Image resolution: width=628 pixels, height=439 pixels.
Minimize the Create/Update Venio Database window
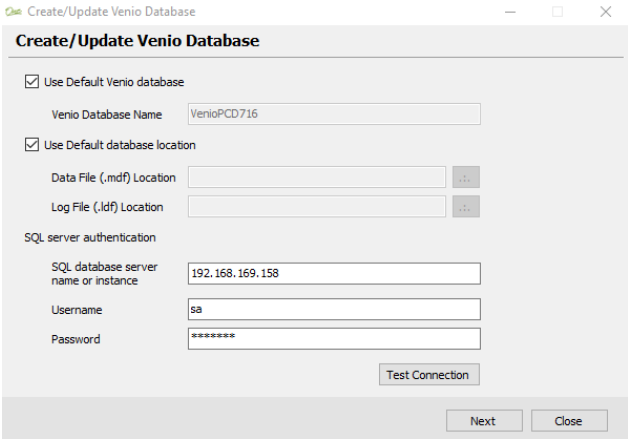(x=510, y=12)
